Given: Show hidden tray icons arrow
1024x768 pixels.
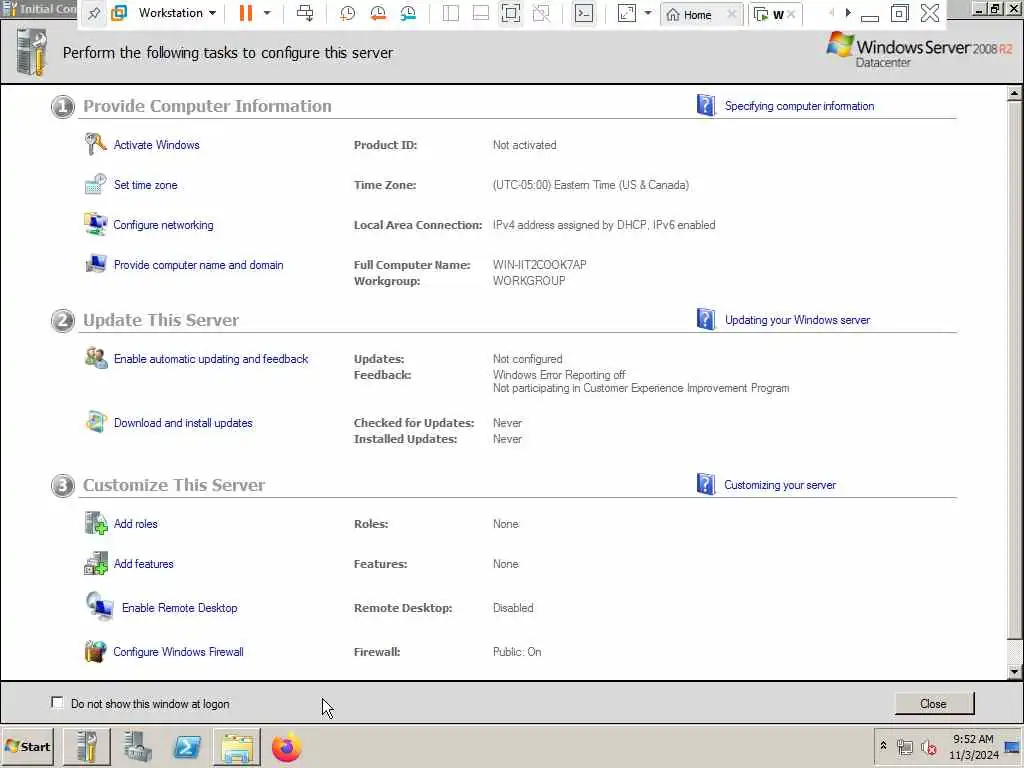Looking at the screenshot, I should [x=884, y=746].
